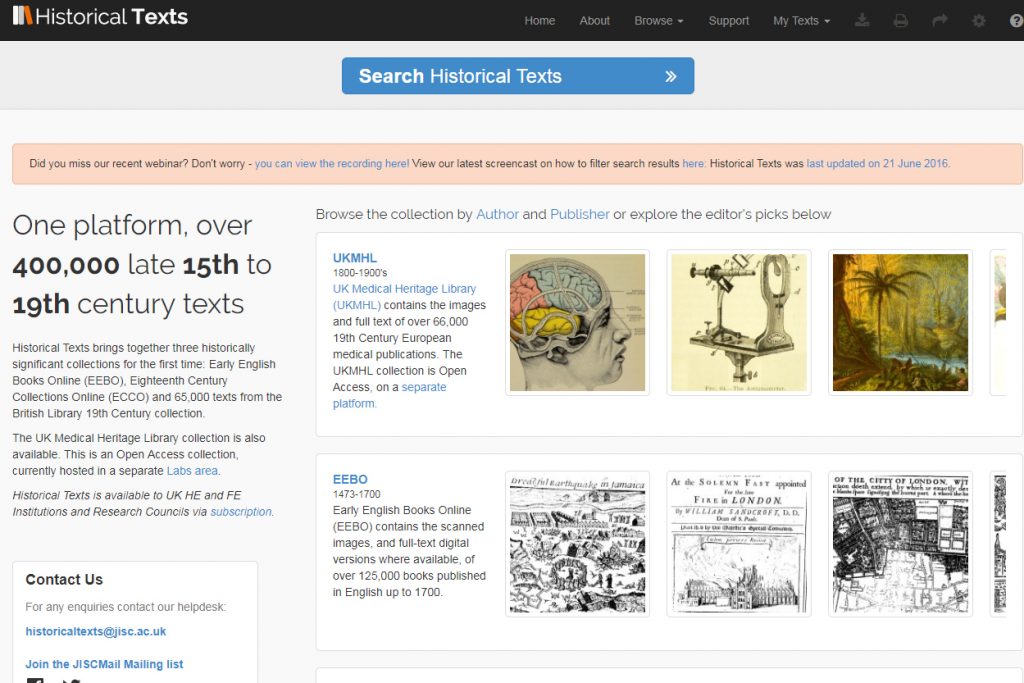The image size is (1024, 683).
Task: Click the Historical Texts logo
Action: tap(100, 17)
